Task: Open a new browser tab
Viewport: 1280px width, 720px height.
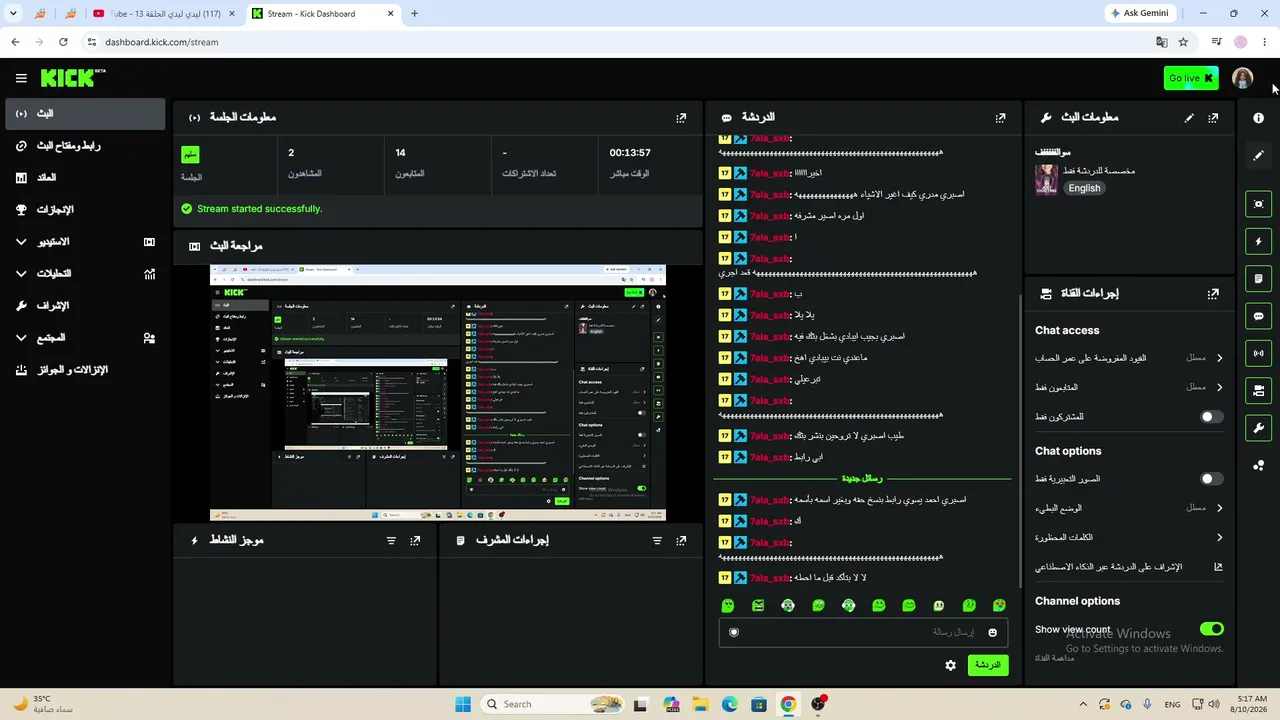Action: point(414,14)
